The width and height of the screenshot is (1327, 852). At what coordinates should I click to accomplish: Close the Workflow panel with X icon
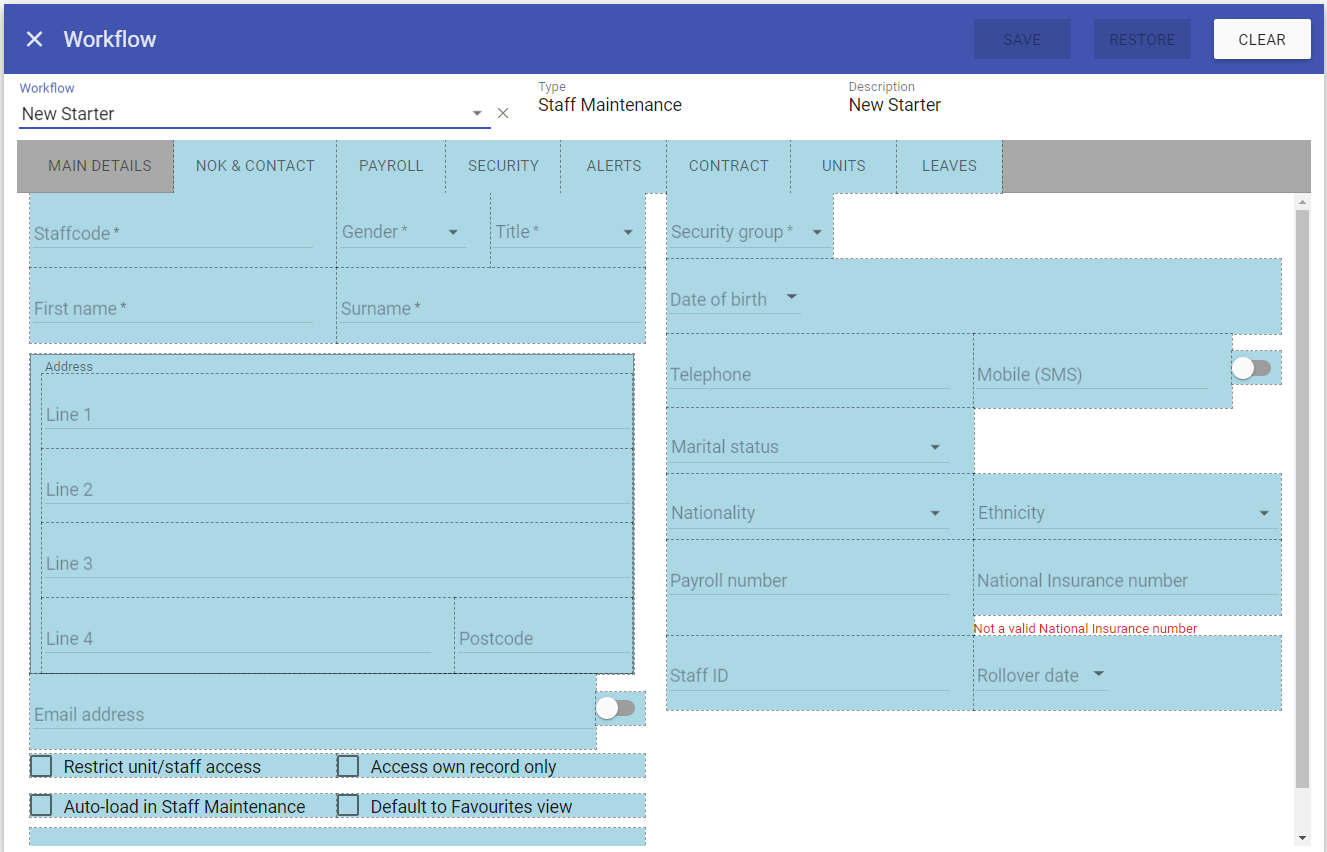(x=35, y=39)
